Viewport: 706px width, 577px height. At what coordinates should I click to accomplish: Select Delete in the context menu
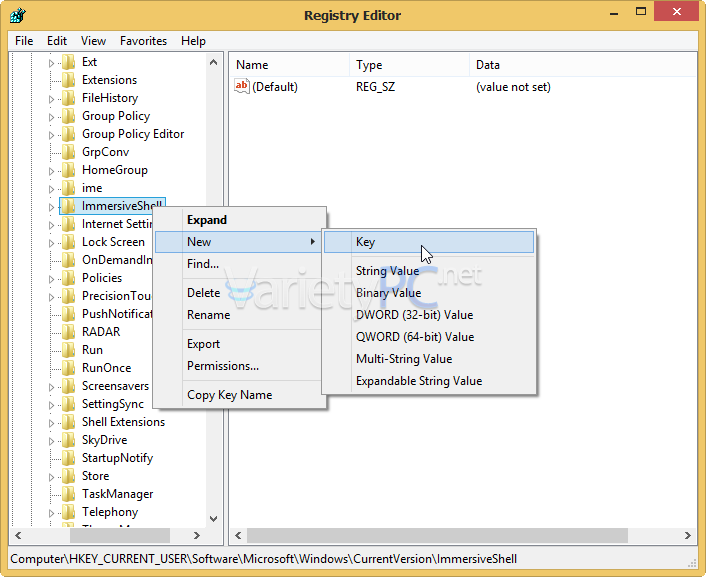[239, 293]
